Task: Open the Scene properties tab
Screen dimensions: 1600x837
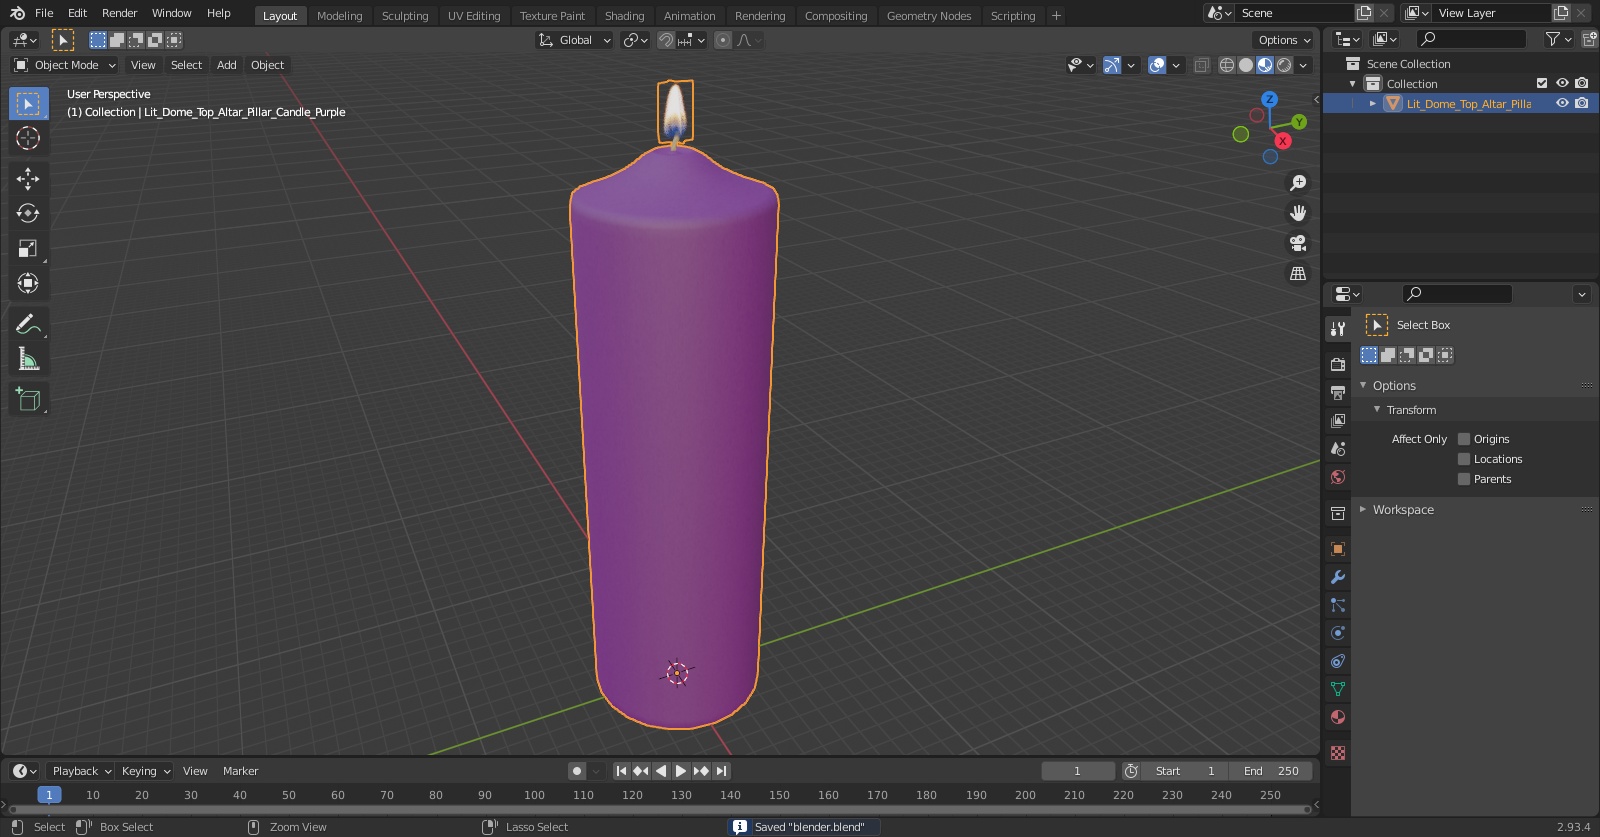Action: [x=1338, y=449]
